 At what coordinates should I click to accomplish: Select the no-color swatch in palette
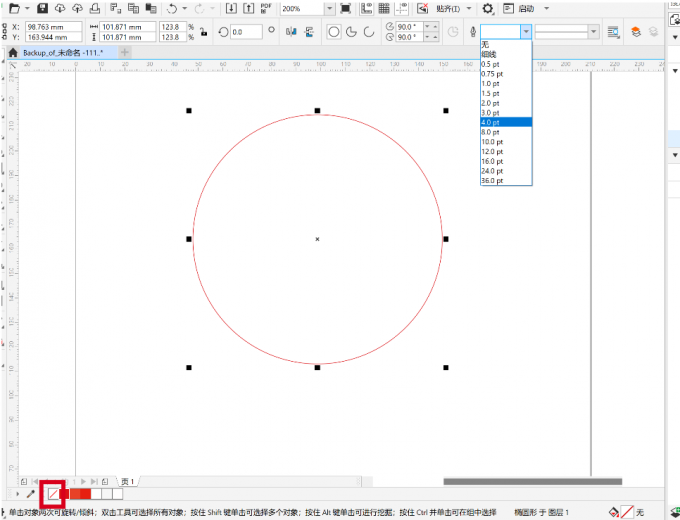coord(52,493)
